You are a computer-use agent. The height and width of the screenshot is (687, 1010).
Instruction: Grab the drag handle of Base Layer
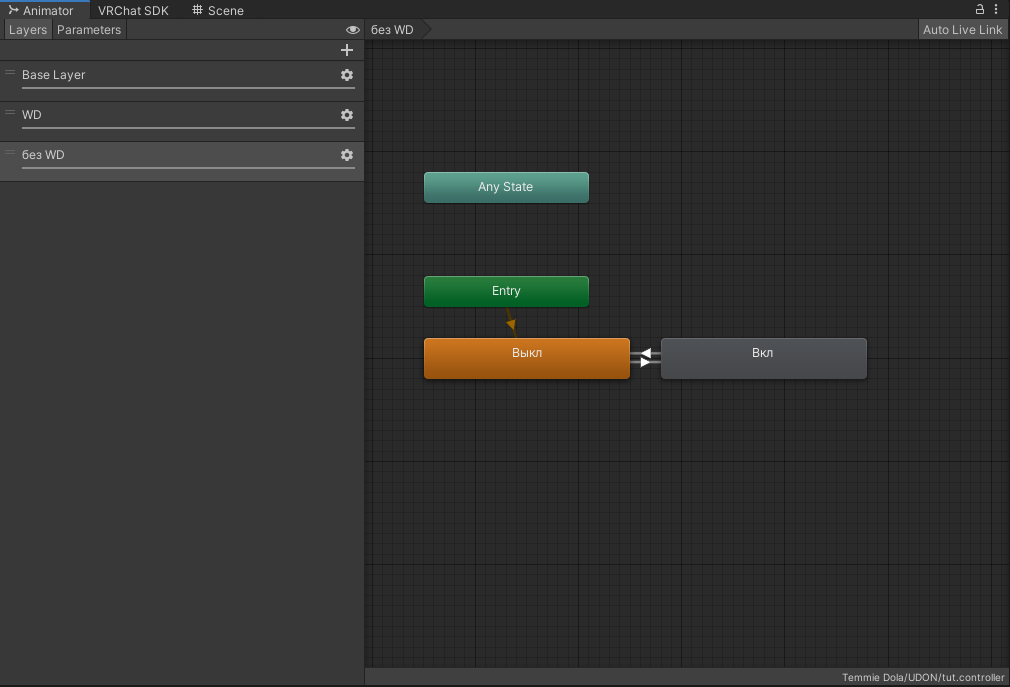(10, 73)
